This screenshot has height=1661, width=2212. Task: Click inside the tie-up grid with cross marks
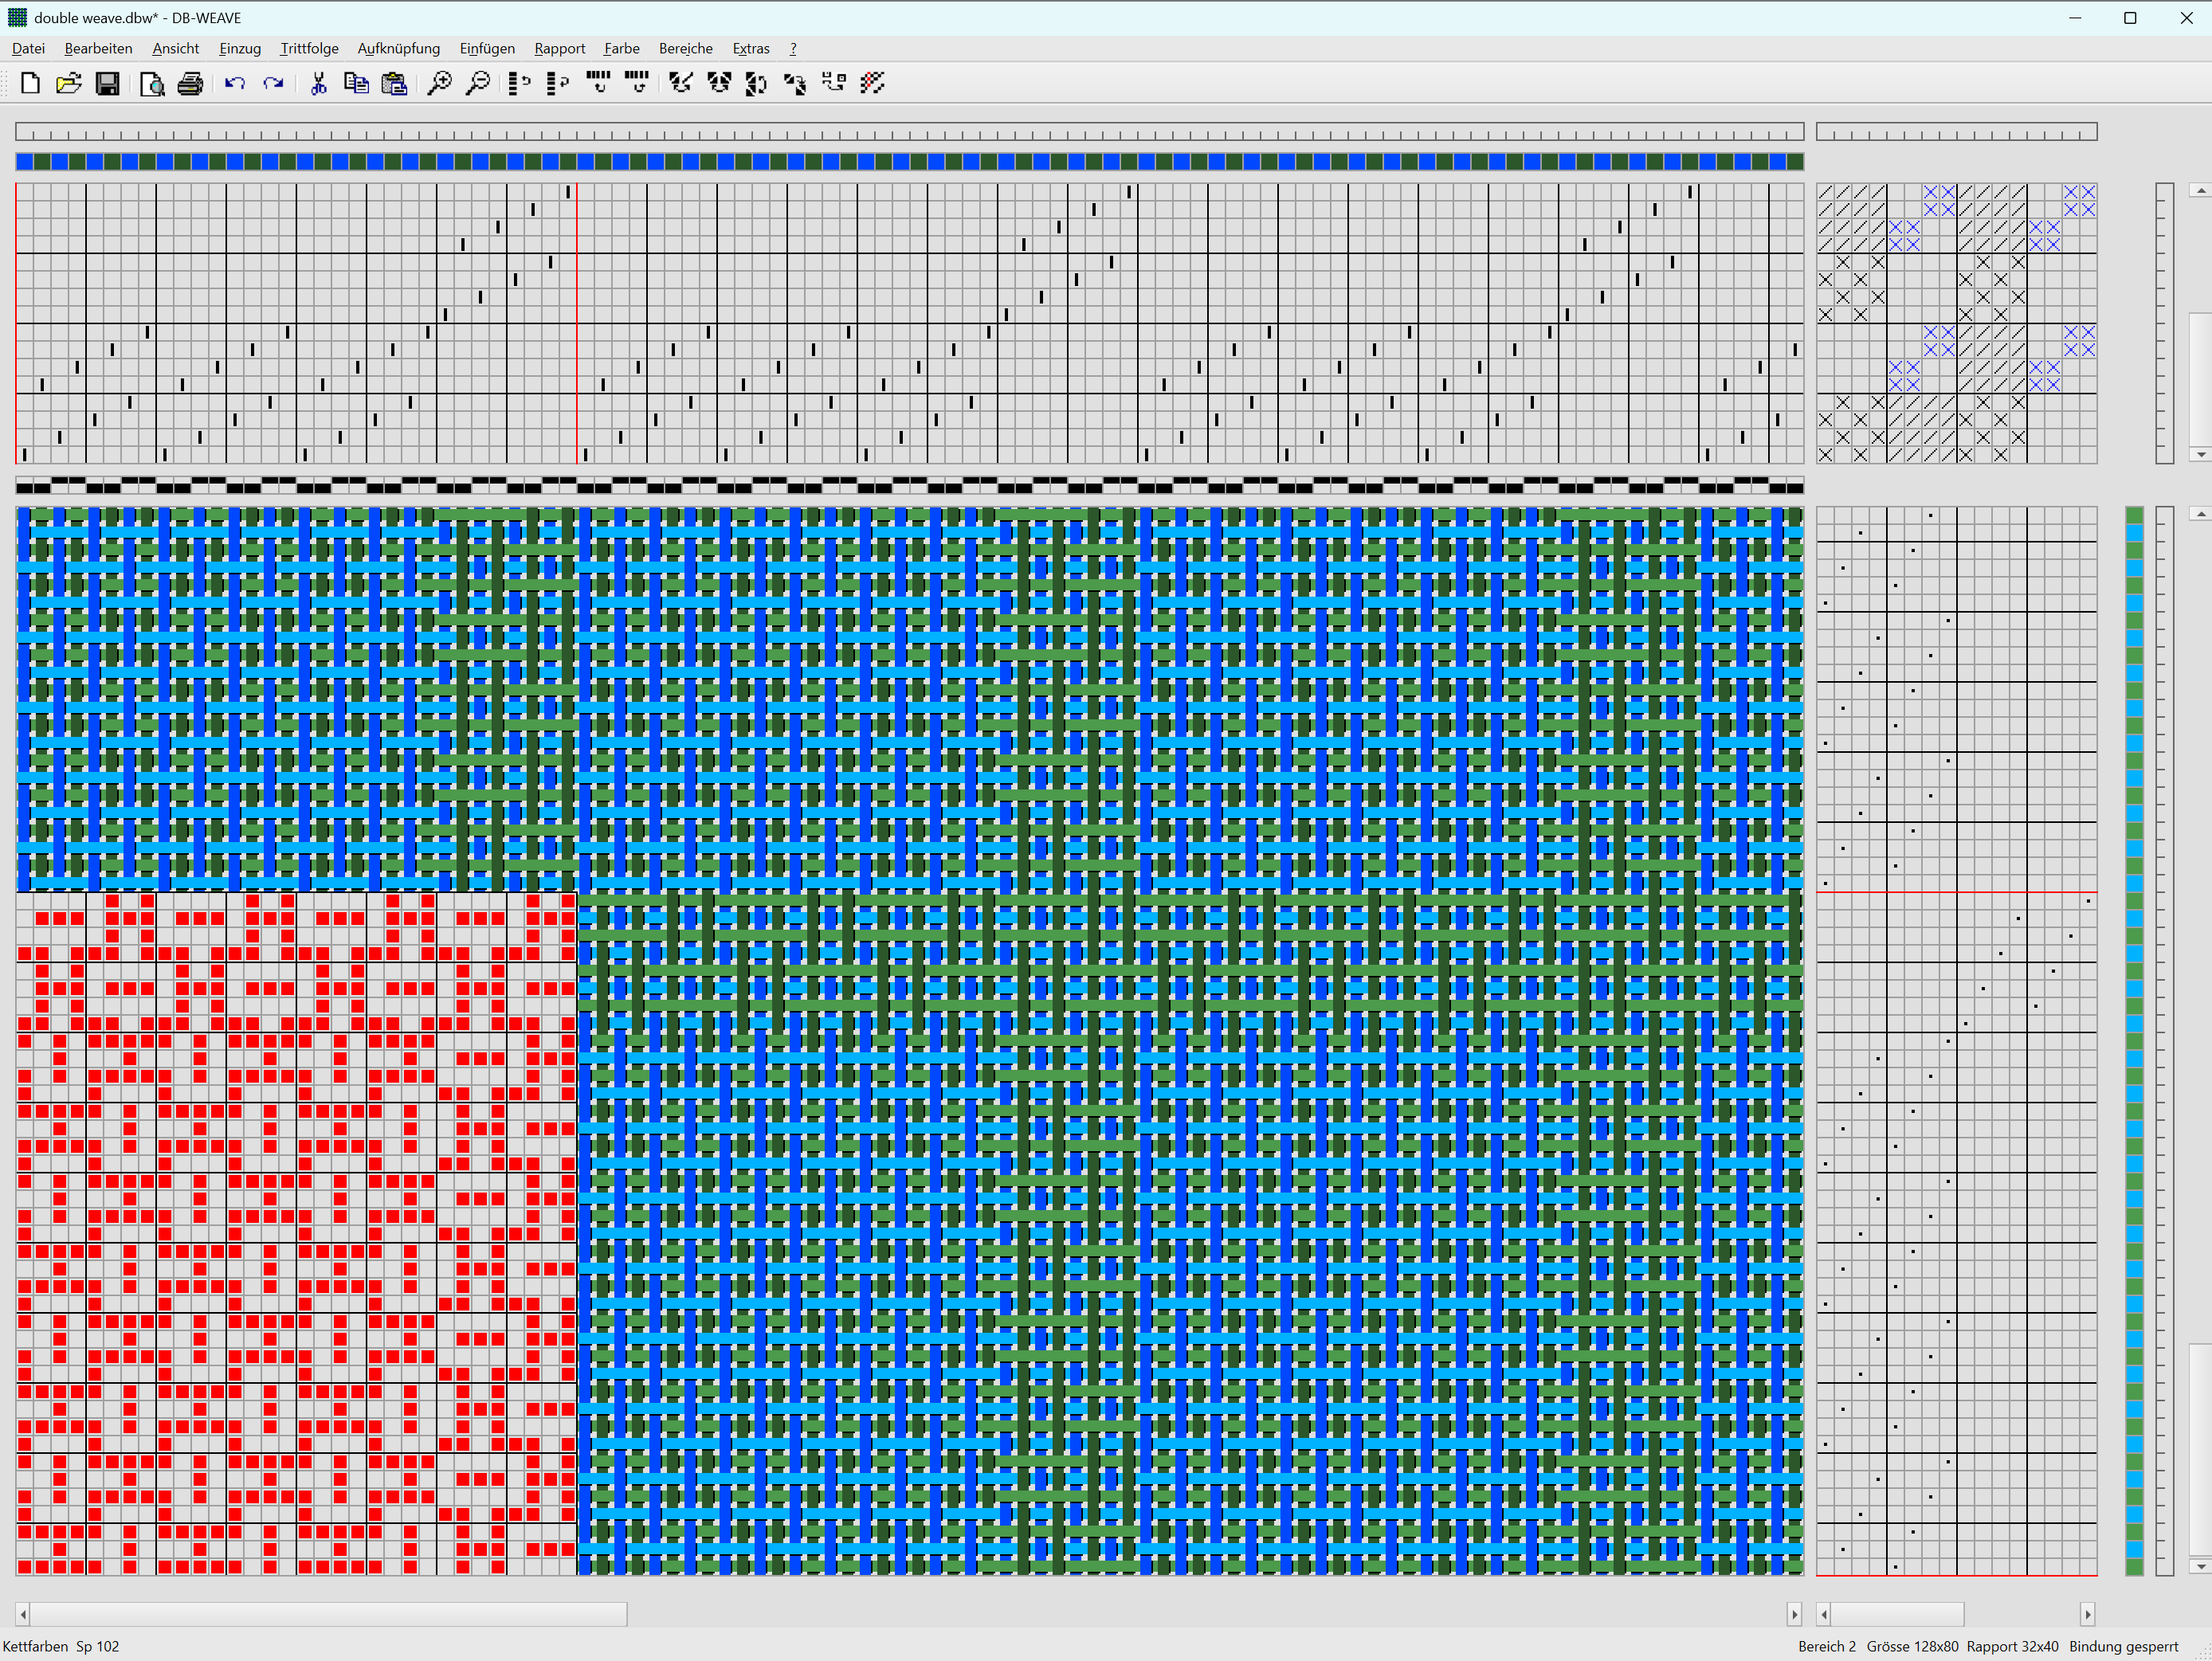(1957, 323)
